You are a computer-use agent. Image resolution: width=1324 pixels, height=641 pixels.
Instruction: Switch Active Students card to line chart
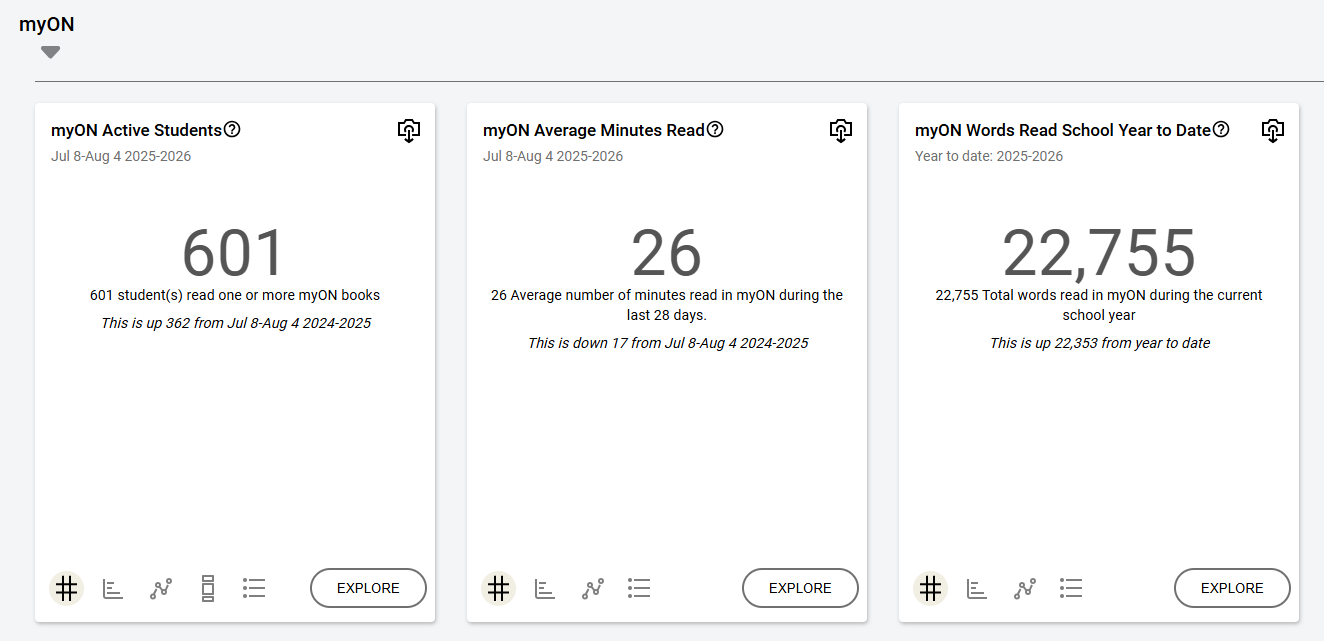pos(161,588)
